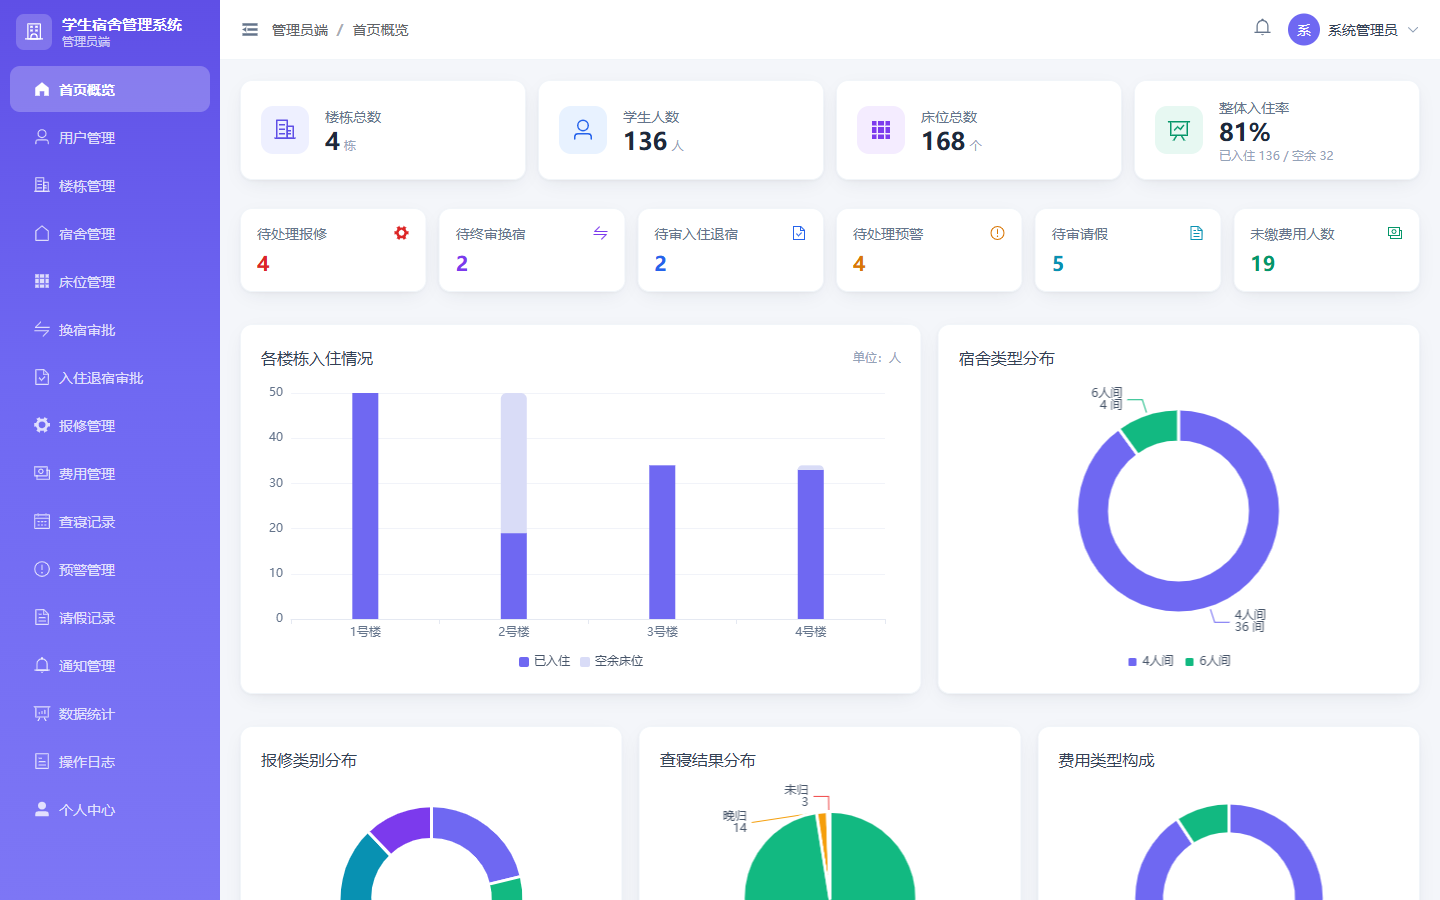The image size is (1440, 900).
Task: Toggle the 空余床位 legend series
Action: 611,661
